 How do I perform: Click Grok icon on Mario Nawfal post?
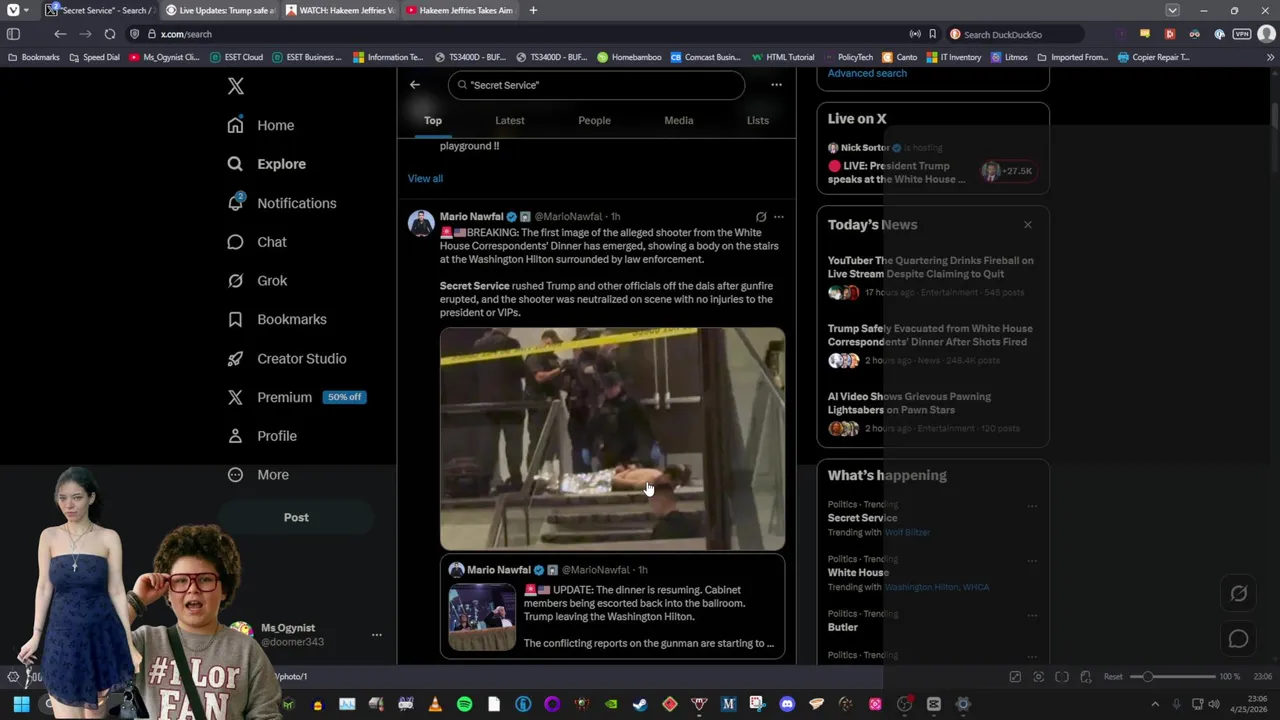[761, 216]
